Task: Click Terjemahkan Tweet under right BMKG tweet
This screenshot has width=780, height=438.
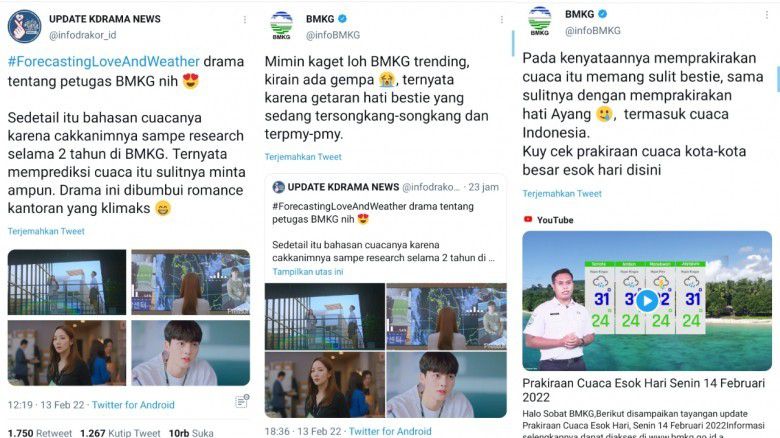Action: click(562, 194)
